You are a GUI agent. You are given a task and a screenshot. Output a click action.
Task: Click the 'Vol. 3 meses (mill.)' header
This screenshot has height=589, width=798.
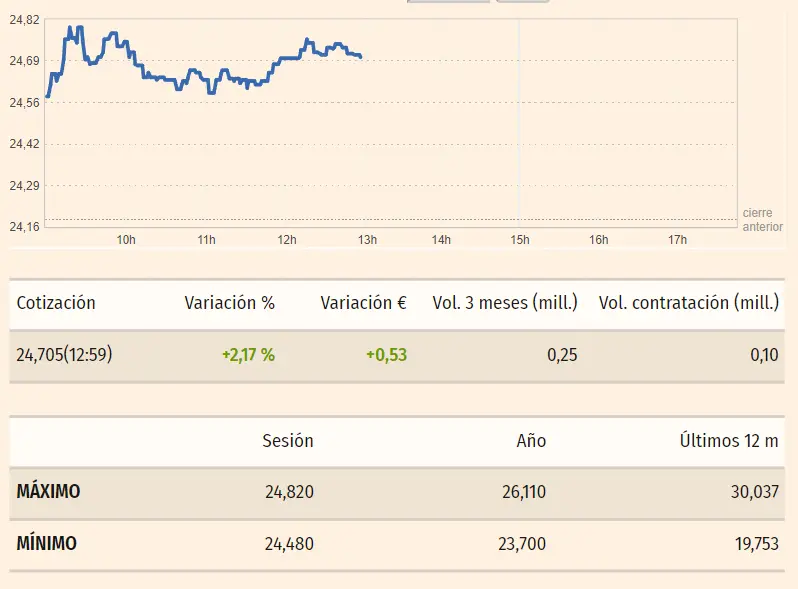tap(505, 303)
